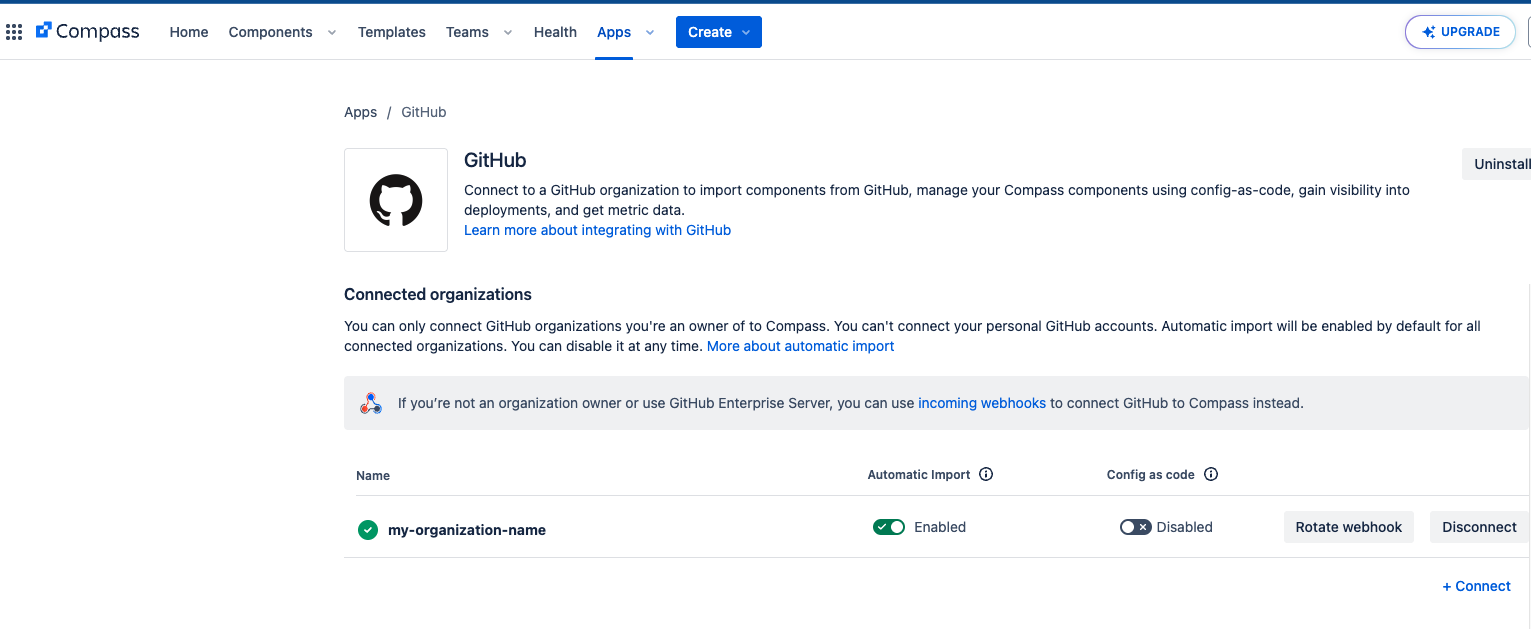The height and width of the screenshot is (629, 1531).
Task: Navigate to the Home menu item
Action: (188, 31)
